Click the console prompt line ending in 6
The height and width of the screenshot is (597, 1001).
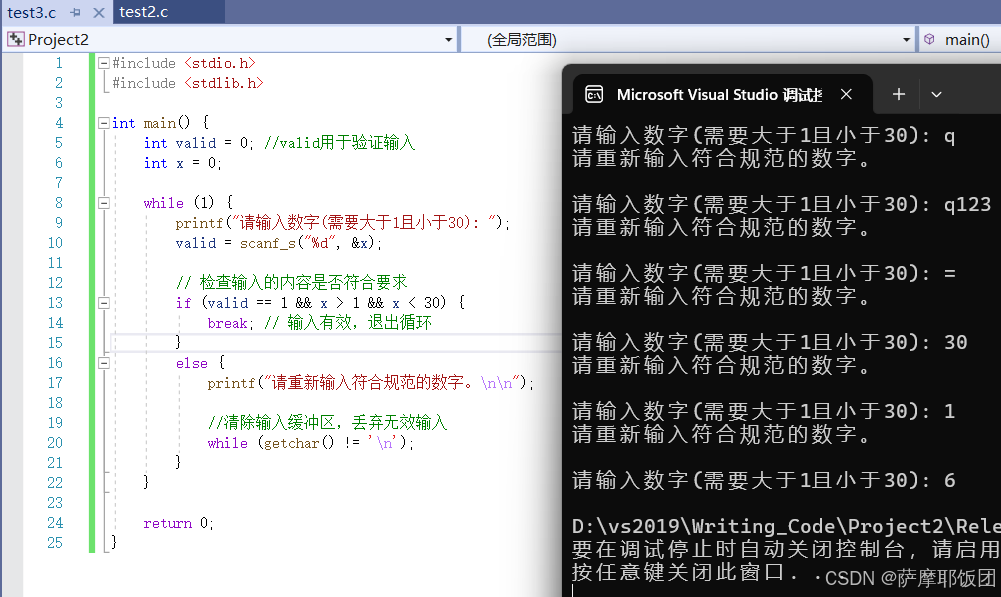[x=764, y=480]
